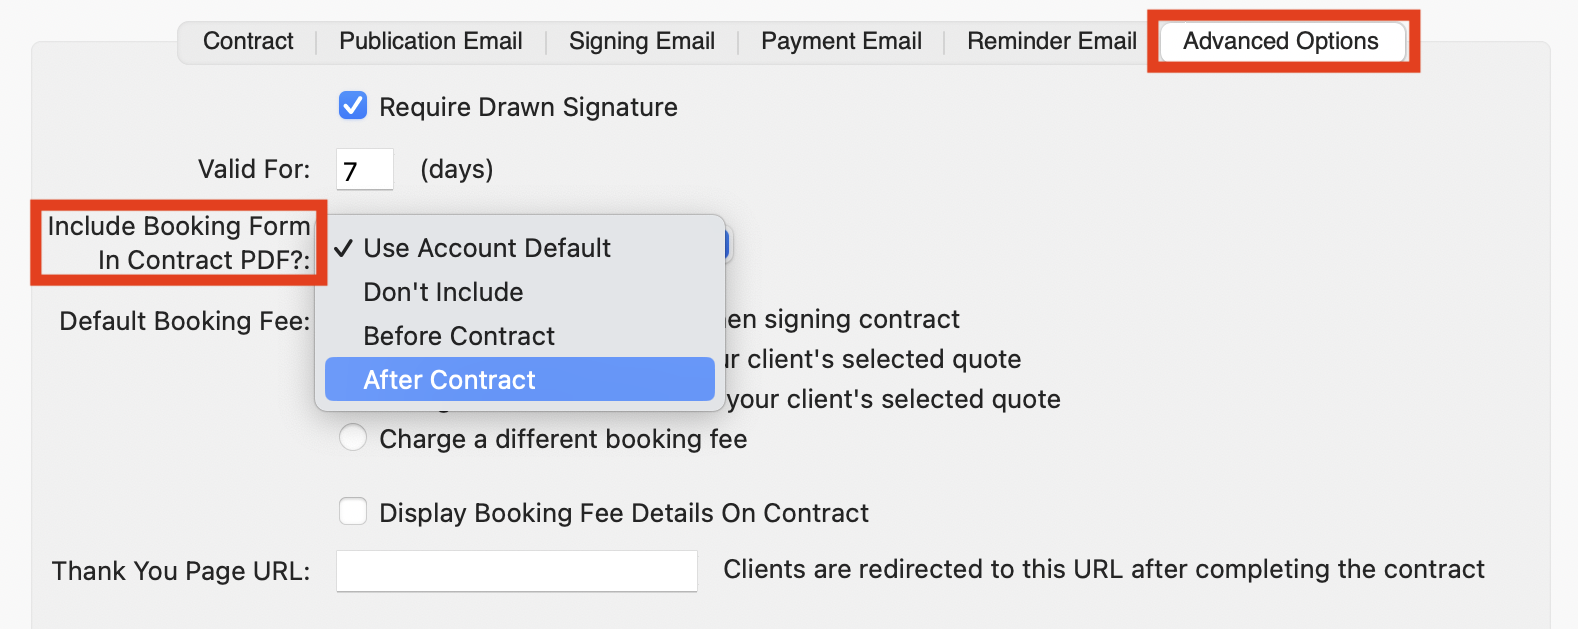This screenshot has width=1578, height=629.
Task: Select After Contract in the dropdown
Action: pyautogui.click(x=449, y=379)
